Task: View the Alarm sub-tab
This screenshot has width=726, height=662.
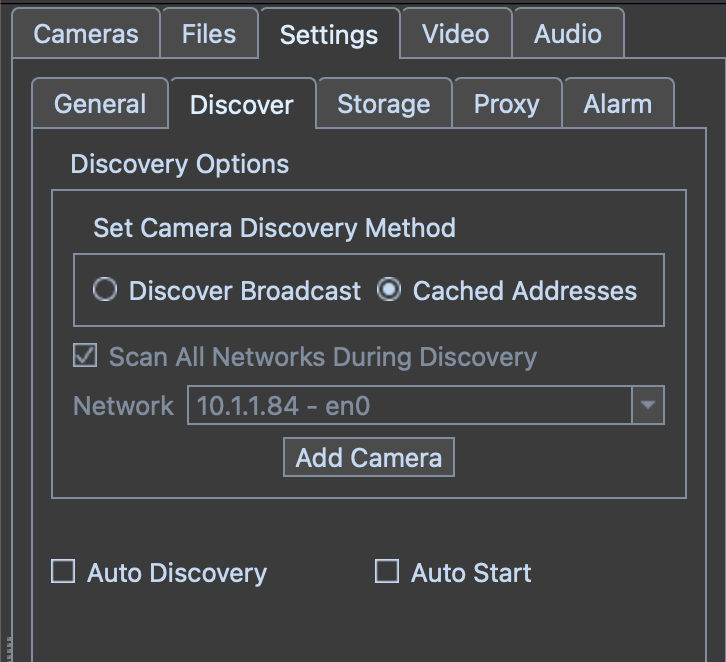Action: point(617,104)
